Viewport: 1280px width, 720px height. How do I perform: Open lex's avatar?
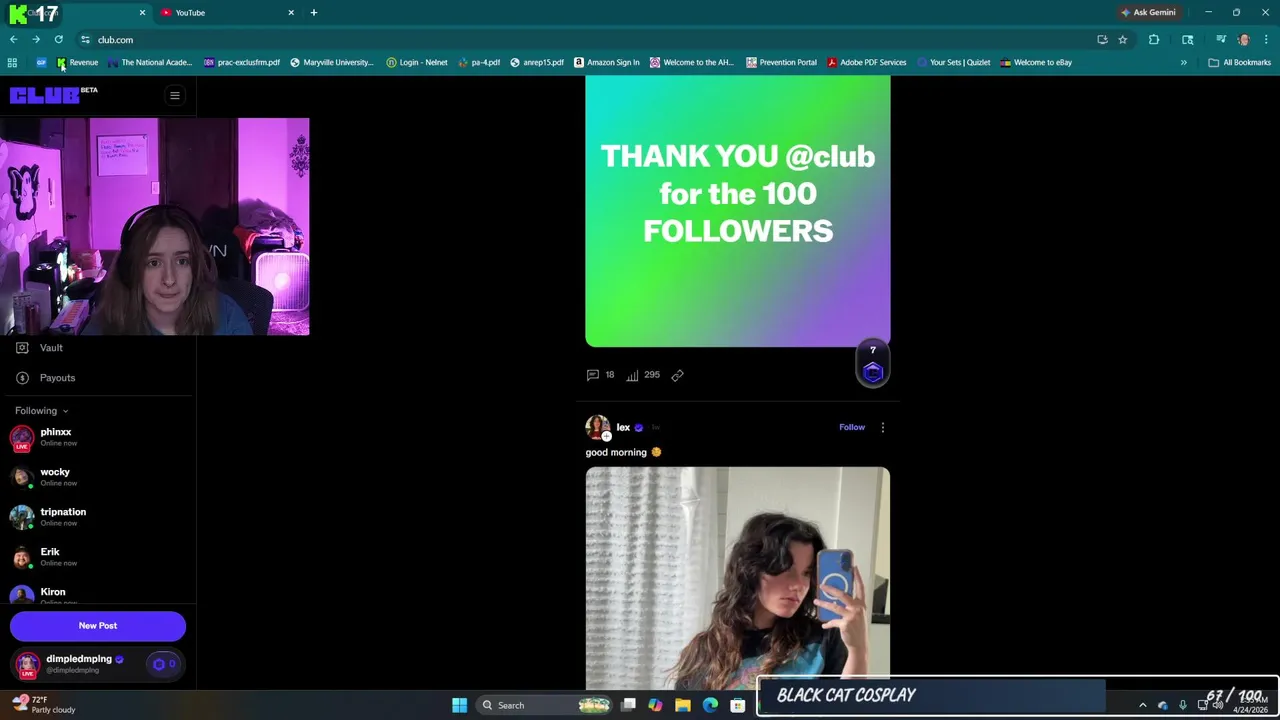(598, 428)
